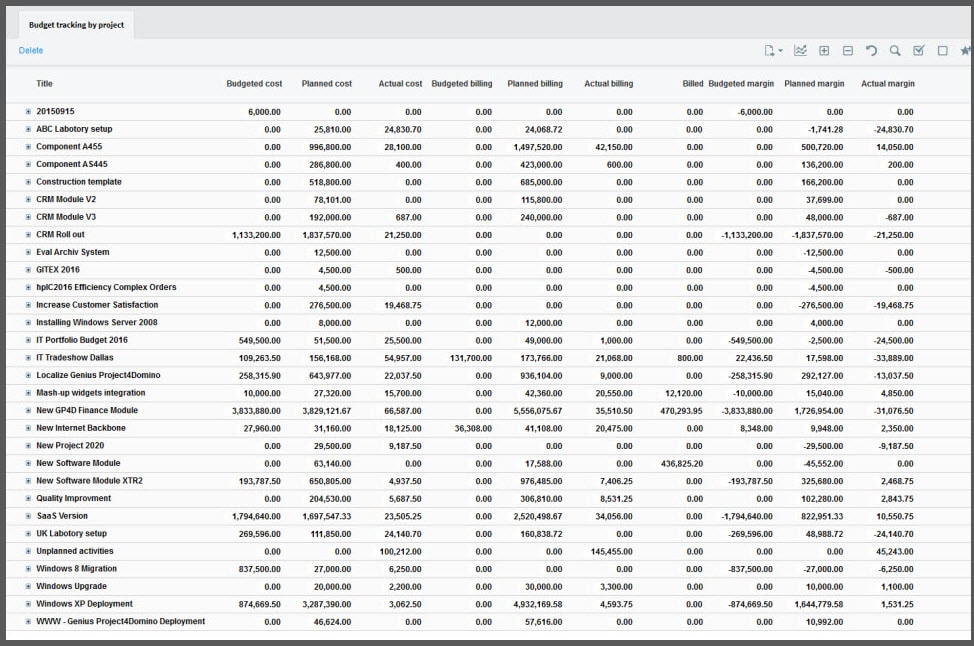Expand the Windows XP Deployment row
This screenshot has height=646, width=974.
click(x=28, y=604)
